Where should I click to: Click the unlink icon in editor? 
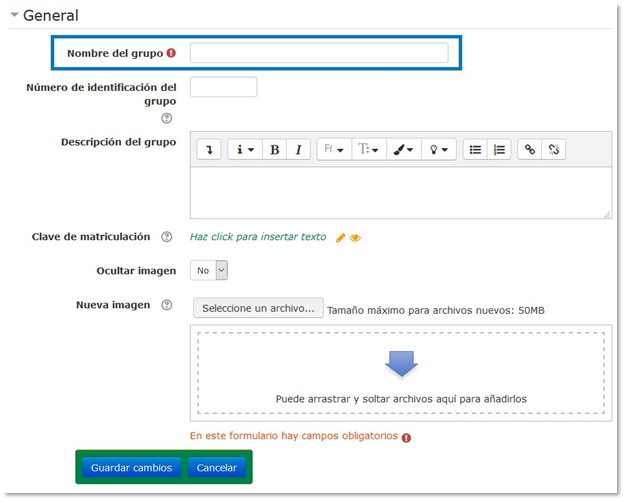[554, 150]
